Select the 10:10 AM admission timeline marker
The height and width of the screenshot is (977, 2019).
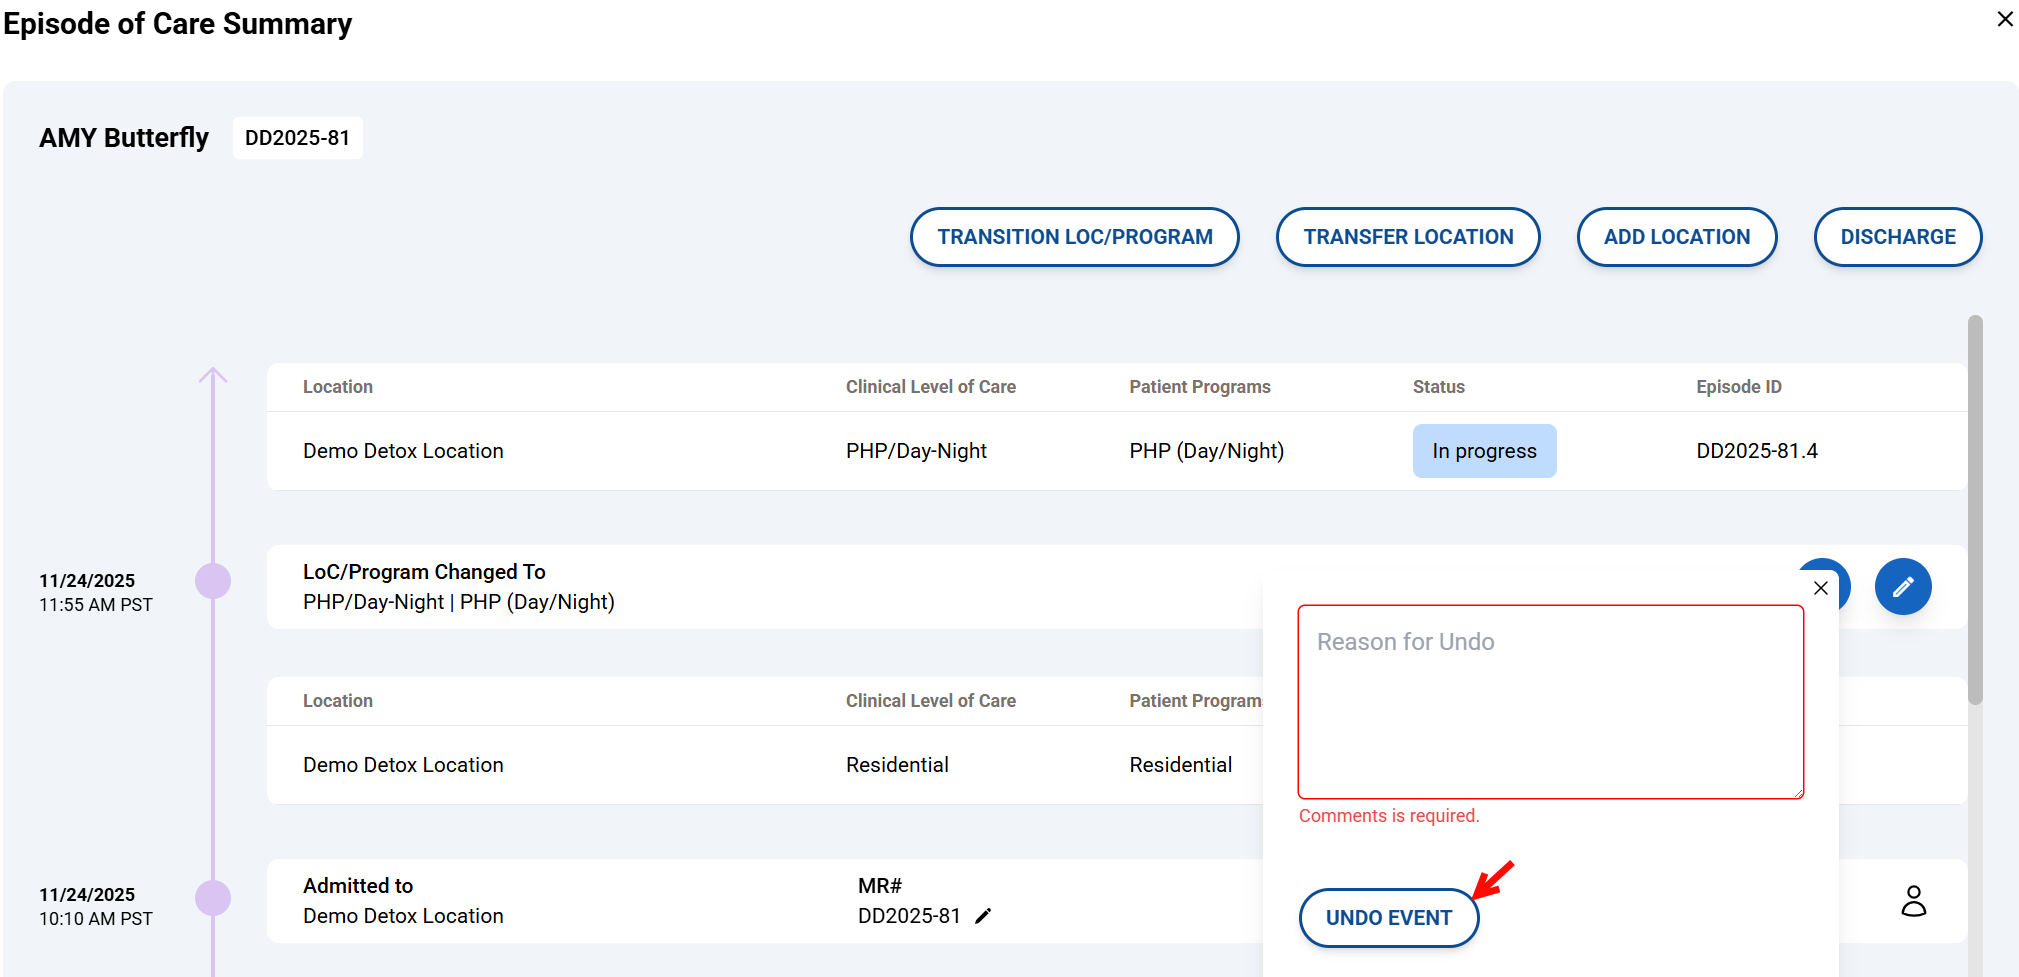pos(213,898)
